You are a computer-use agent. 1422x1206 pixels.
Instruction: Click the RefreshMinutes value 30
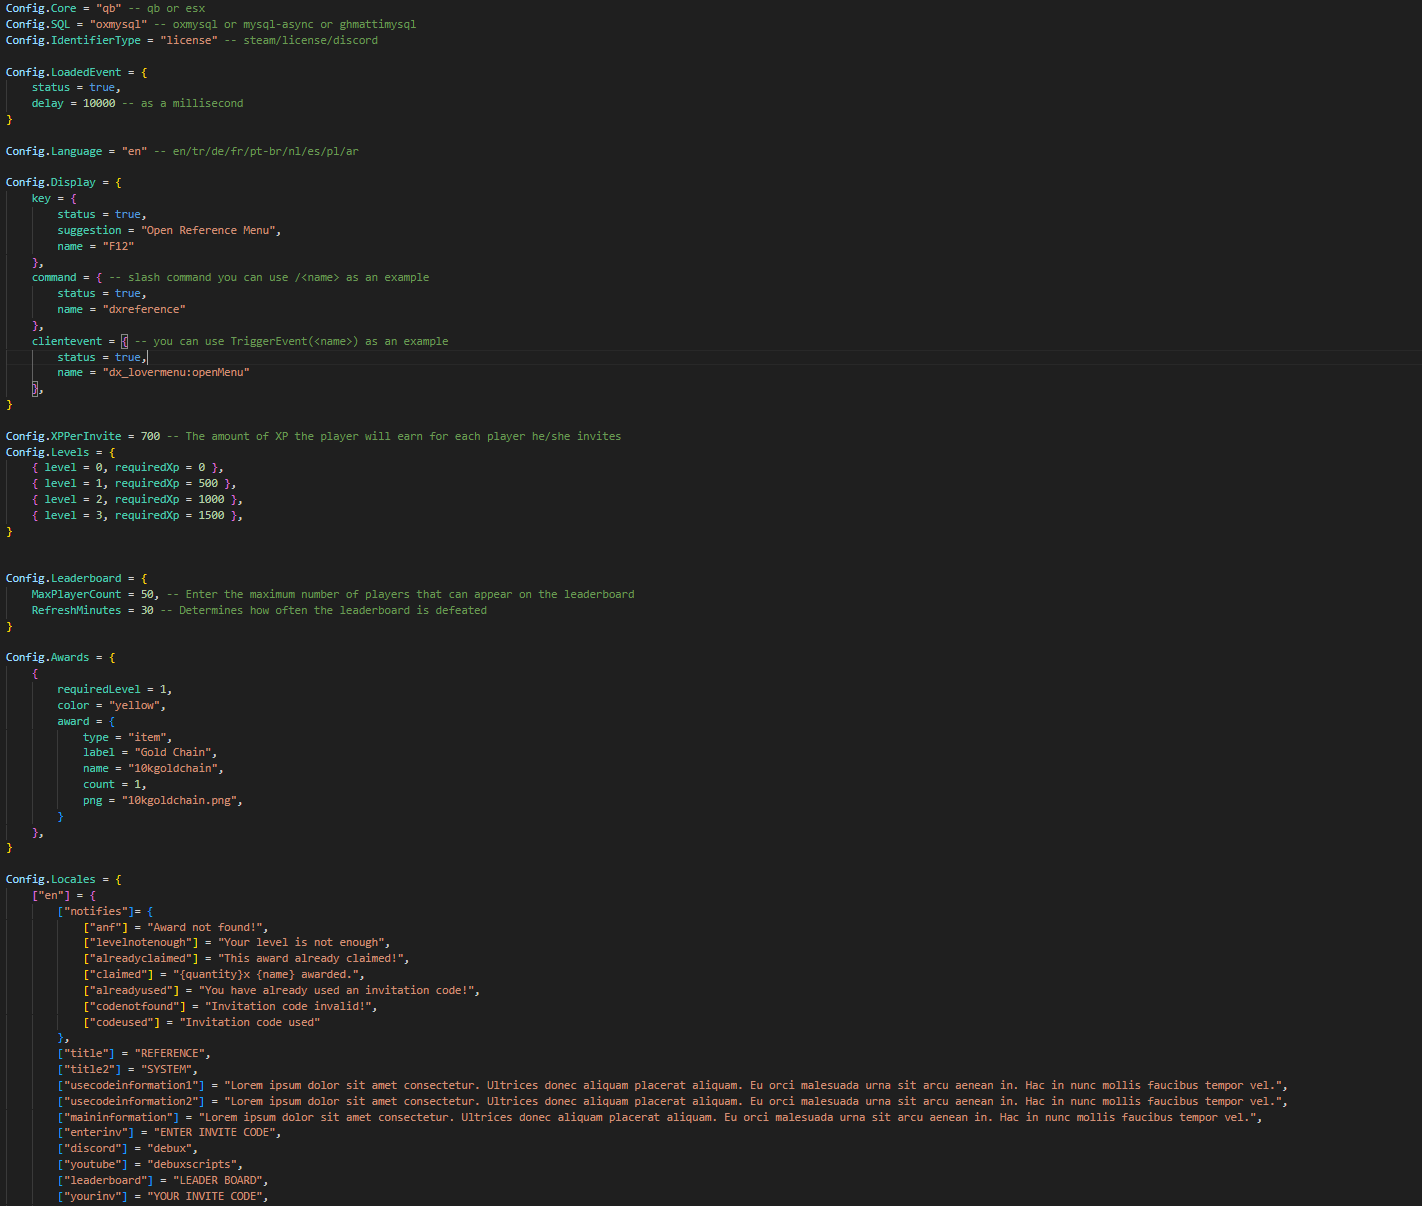[x=147, y=610]
